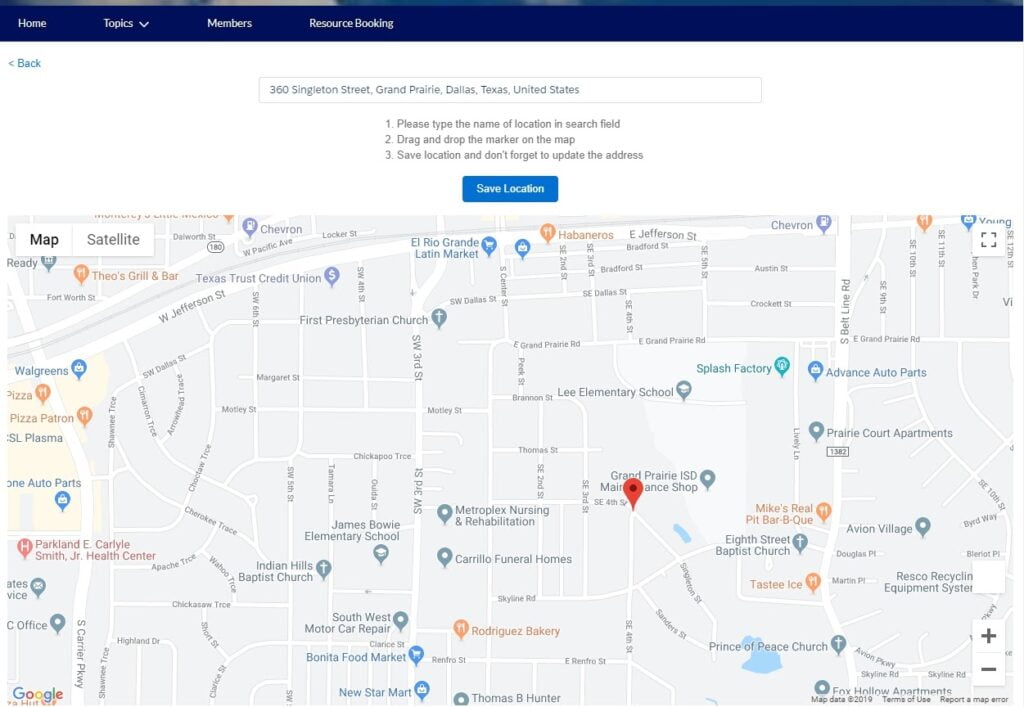Switch map to Satellite view
Image resolution: width=1024 pixels, height=707 pixels.
pos(113,240)
